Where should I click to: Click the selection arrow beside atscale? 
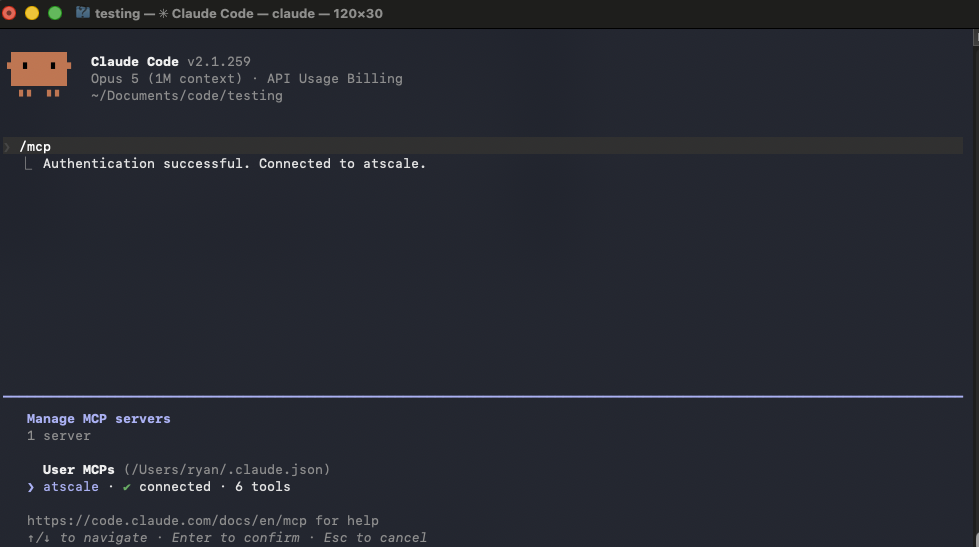pyautogui.click(x=31, y=487)
